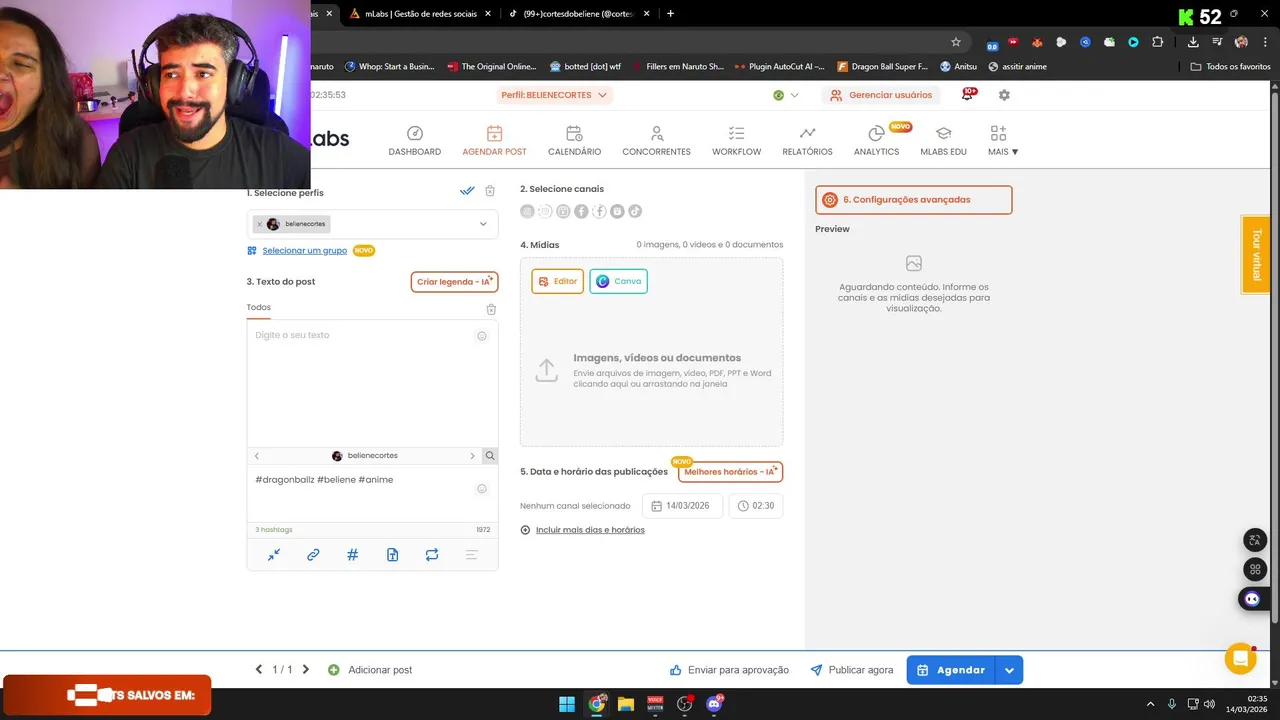Image resolution: width=1280 pixels, height=720 pixels.
Task: Open the Concorrentes section
Action: tap(656, 141)
